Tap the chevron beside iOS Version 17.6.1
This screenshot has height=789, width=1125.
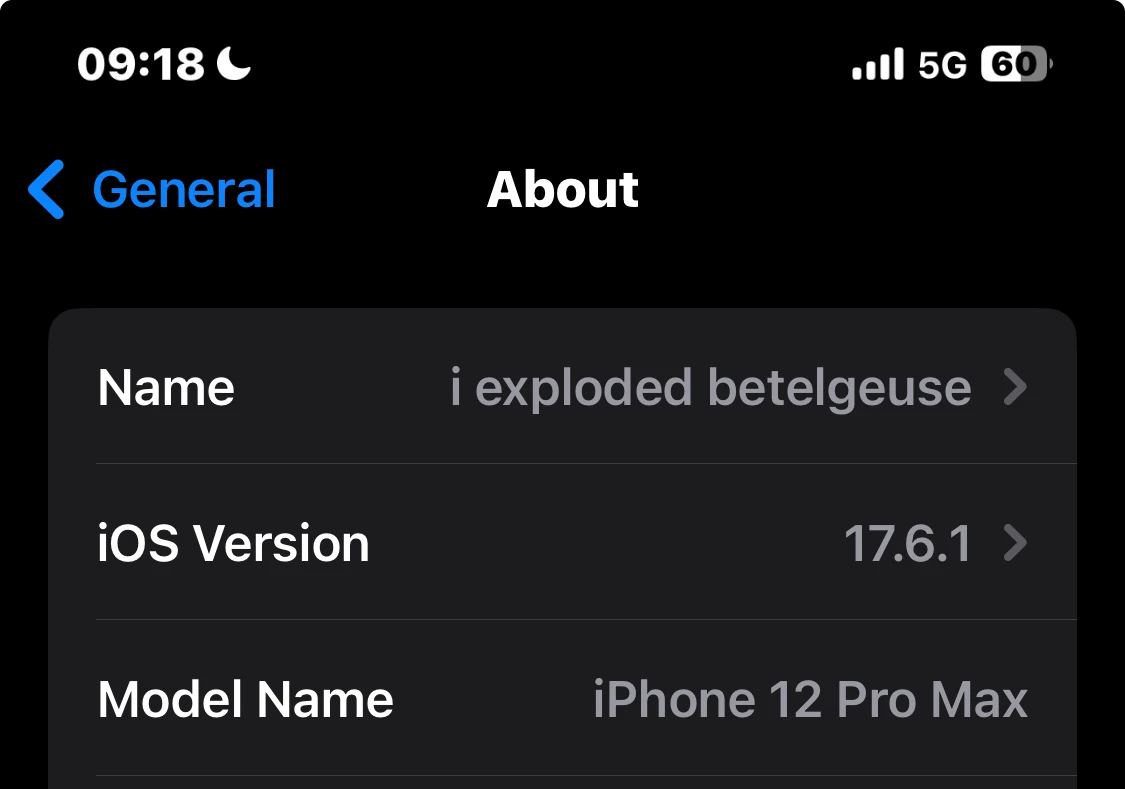pyautogui.click(x=1016, y=544)
